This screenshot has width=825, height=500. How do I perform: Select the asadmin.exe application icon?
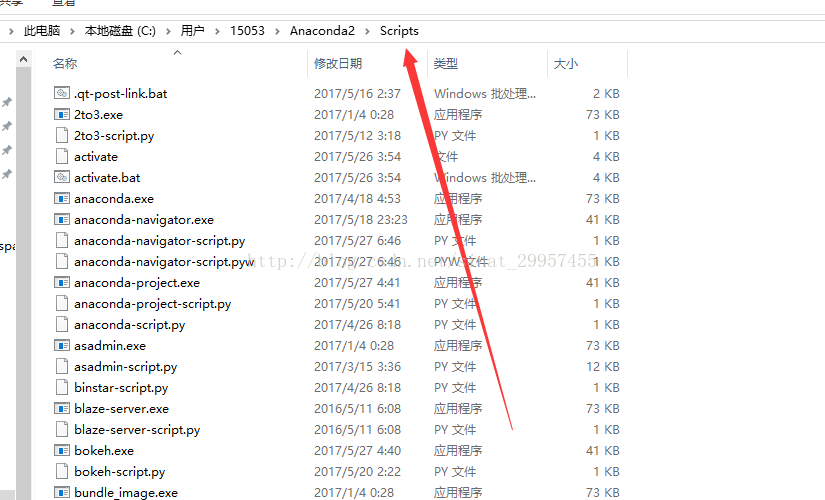[62, 346]
